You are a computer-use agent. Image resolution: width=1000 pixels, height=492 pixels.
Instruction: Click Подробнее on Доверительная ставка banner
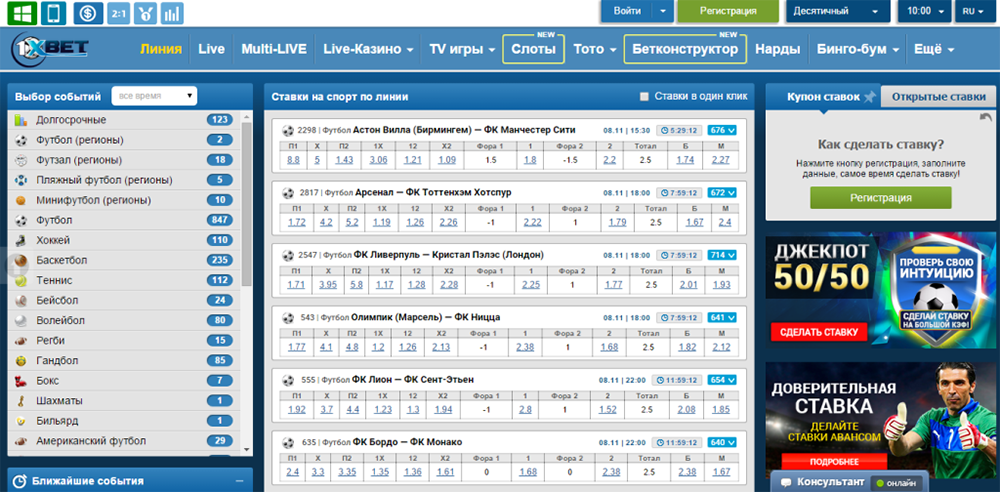834,461
